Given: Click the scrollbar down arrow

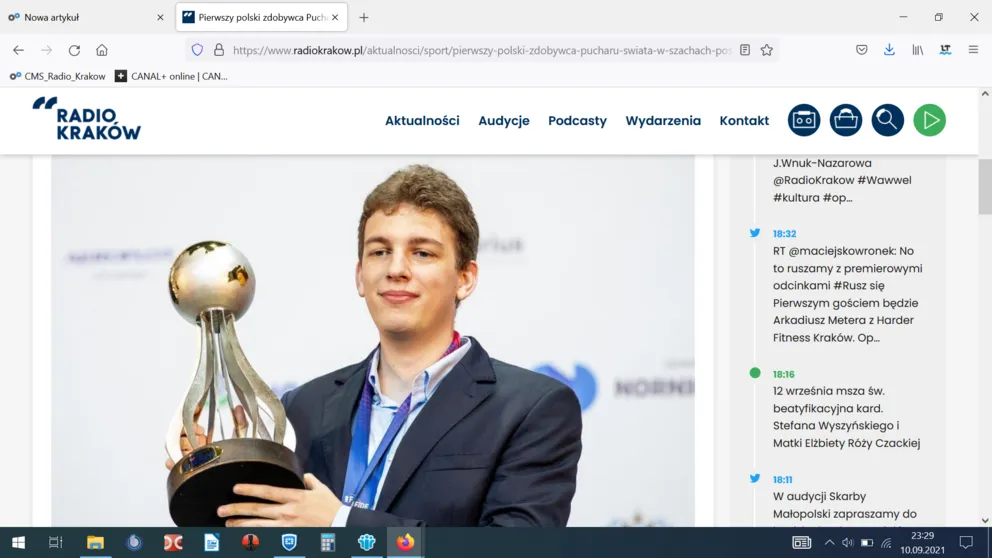Looking at the screenshot, I should (x=985, y=521).
